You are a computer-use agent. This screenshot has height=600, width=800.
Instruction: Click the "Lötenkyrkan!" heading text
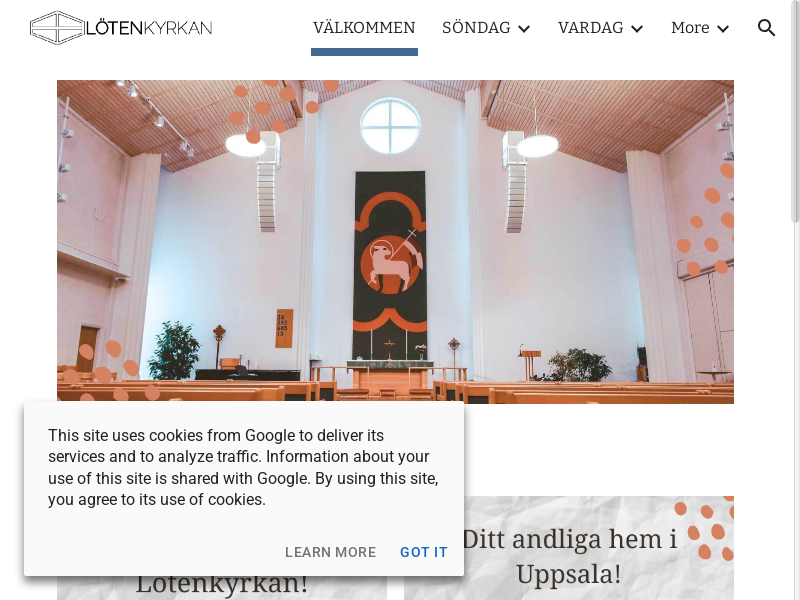tap(221, 583)
